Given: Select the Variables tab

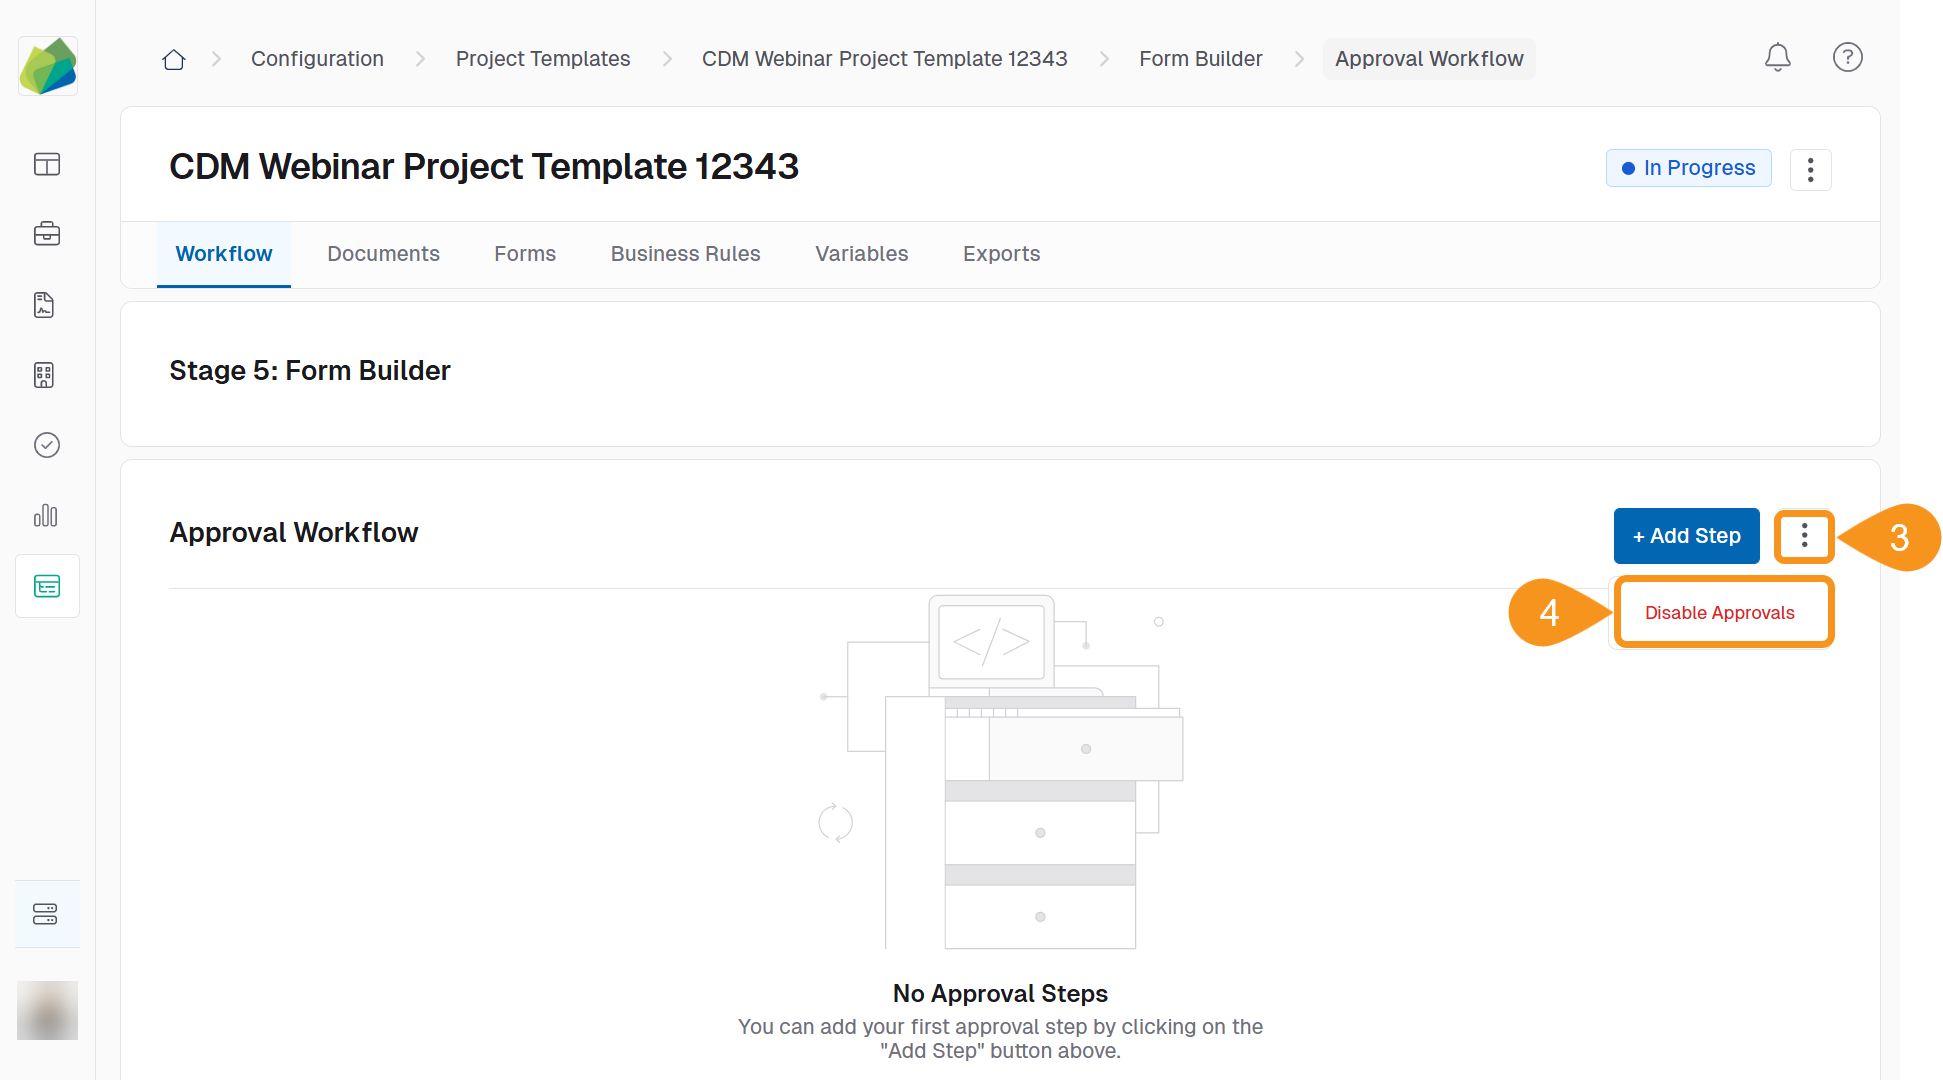Looking at the screenshot, I should [861, 254].
